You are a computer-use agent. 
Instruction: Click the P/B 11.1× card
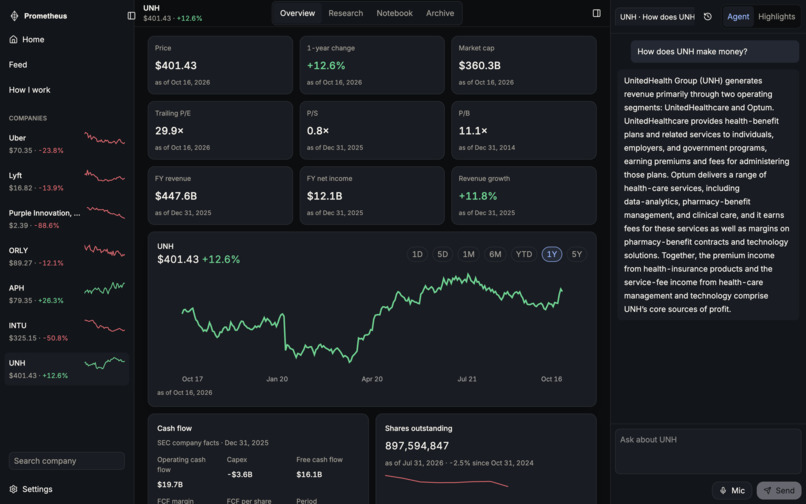[524, 130]
